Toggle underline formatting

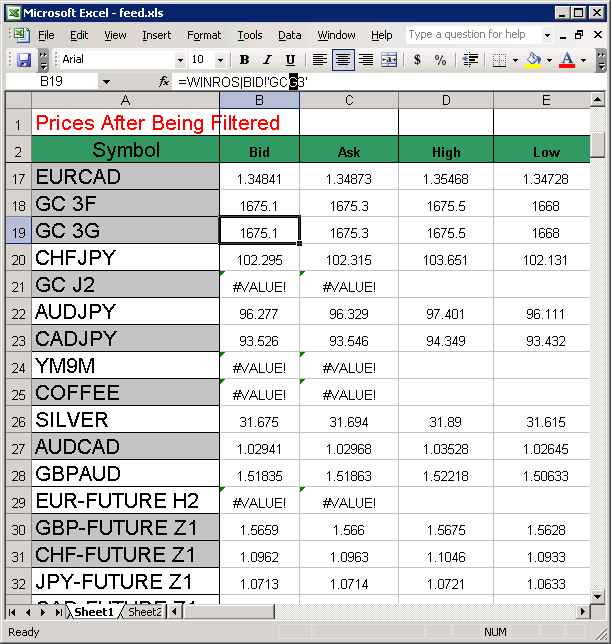click(292, 60)
